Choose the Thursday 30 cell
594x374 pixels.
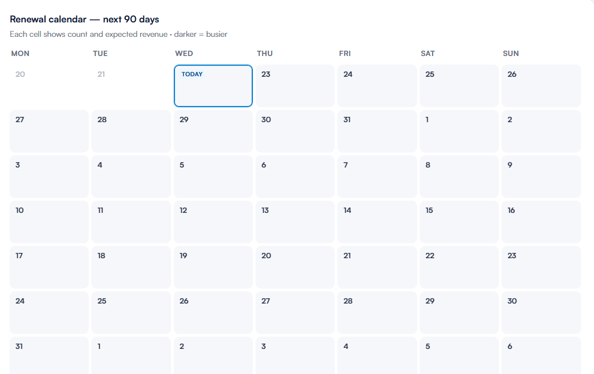coord(295,131)
